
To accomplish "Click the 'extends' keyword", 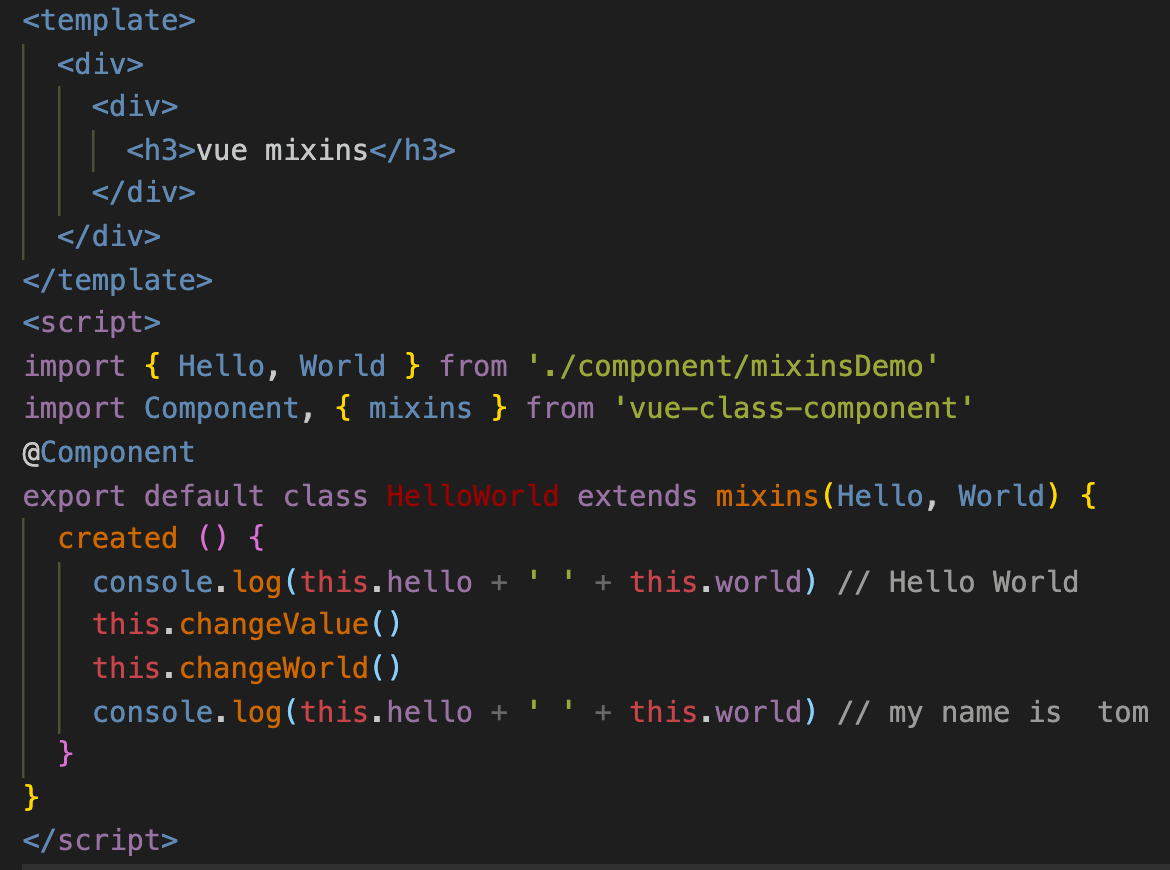I will pos(637,495).
